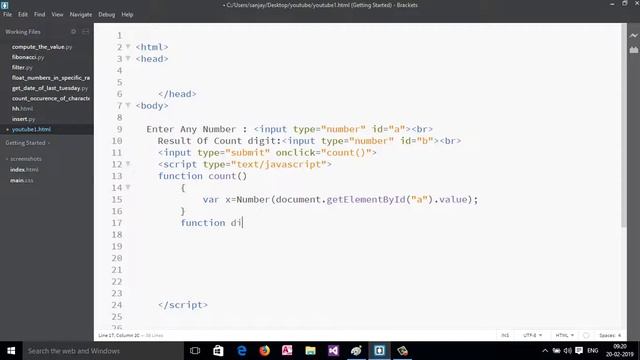Viewport: 640px width, 360px height.
Task: Click the editor vertical scrollbar
Action: tap(624, 125)
